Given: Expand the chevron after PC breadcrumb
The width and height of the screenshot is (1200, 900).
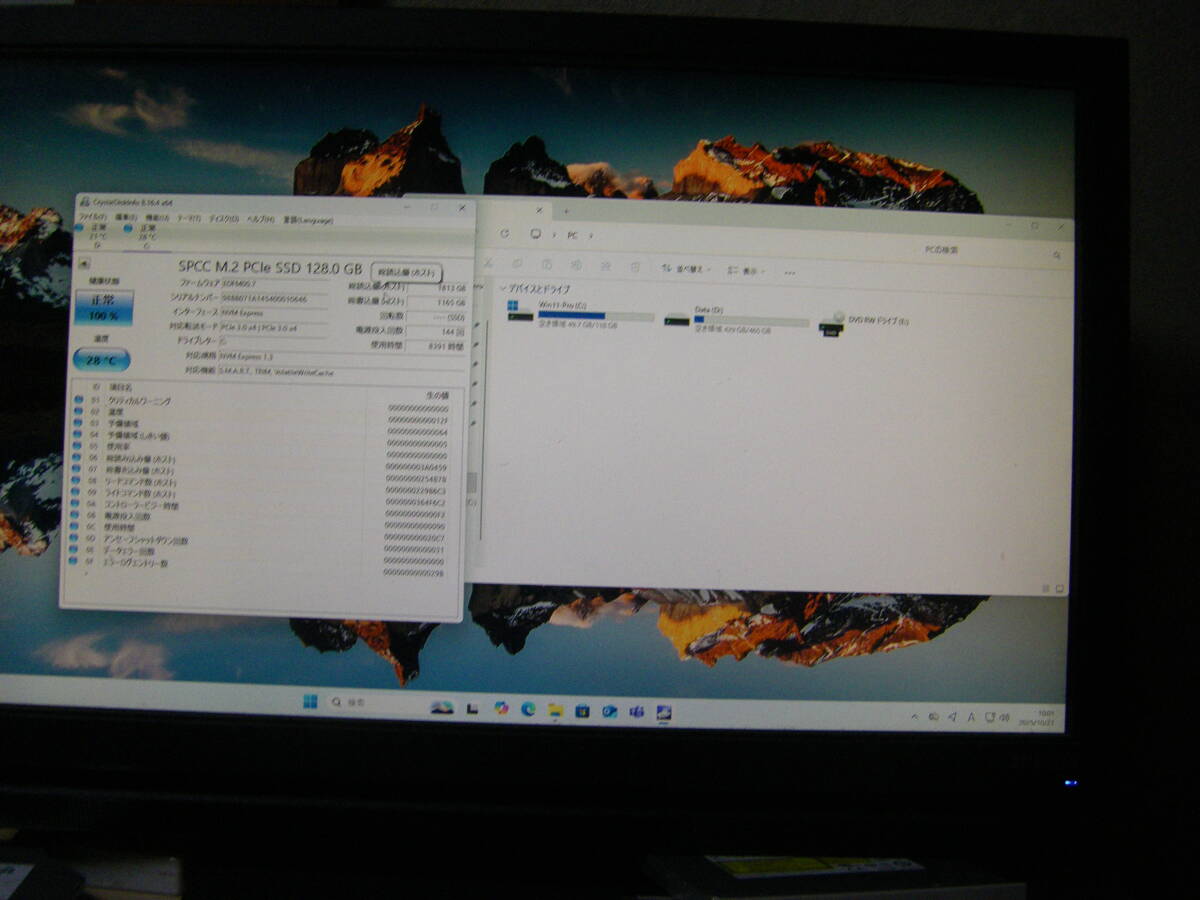Looking at the screenshot, I should coord(590,236).
